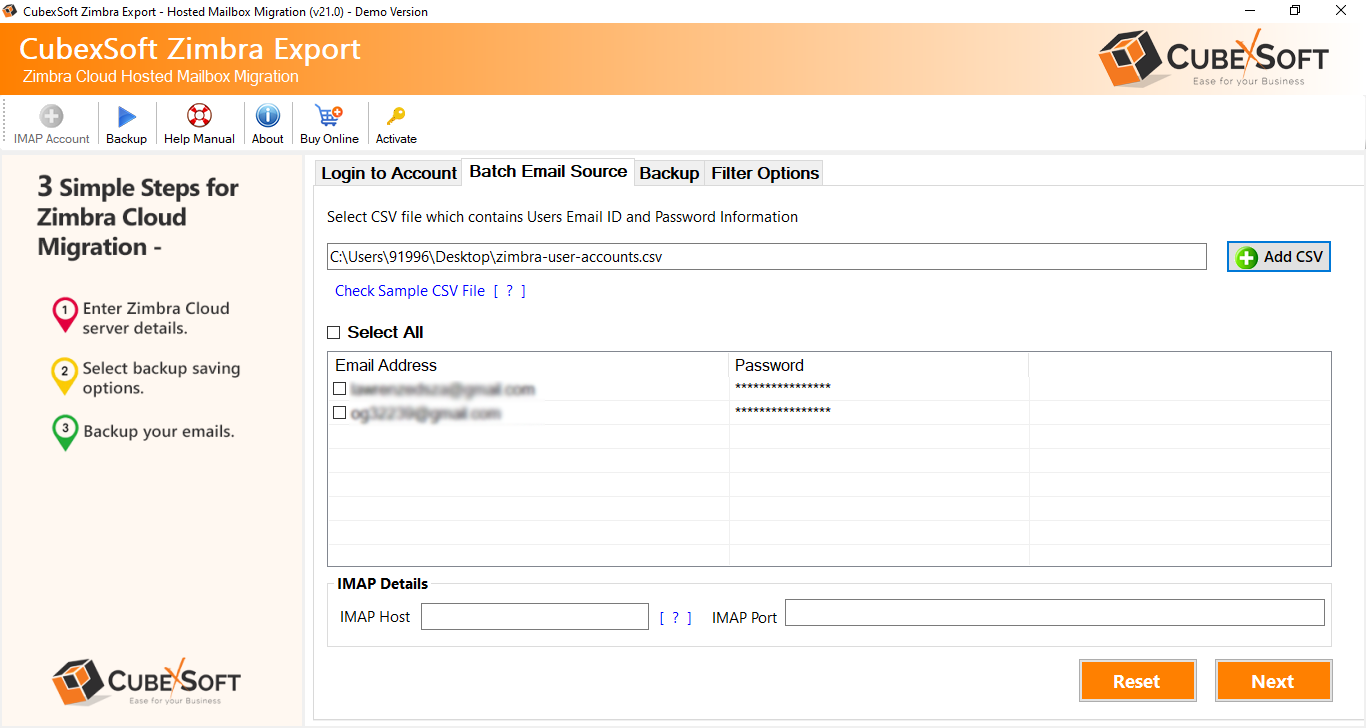
Task: Open the Filter Options tab
Action: pyautogui.click(x=765, y=173)
